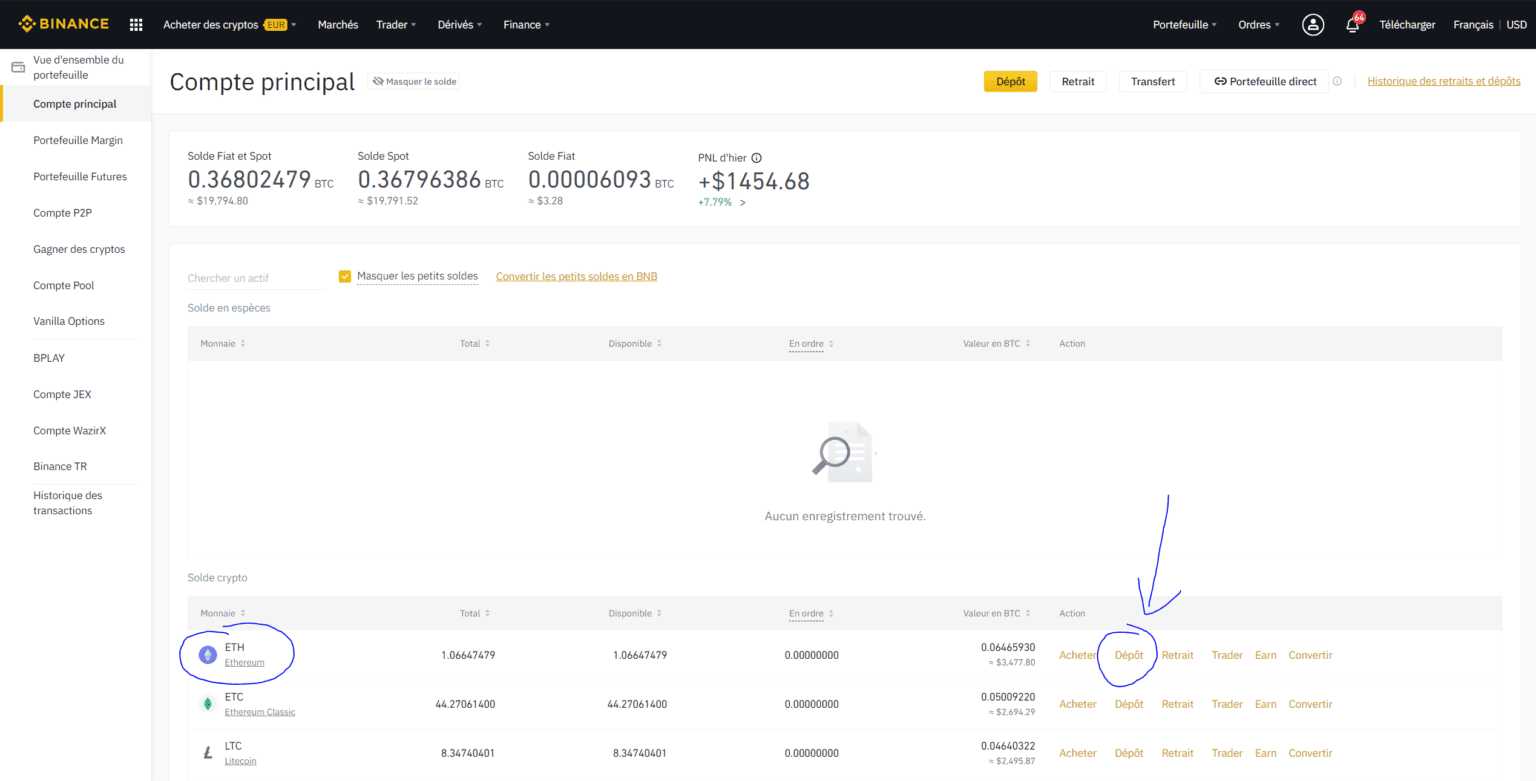Expand the Dérivés menu dropdown

click(x=459, y=24)
